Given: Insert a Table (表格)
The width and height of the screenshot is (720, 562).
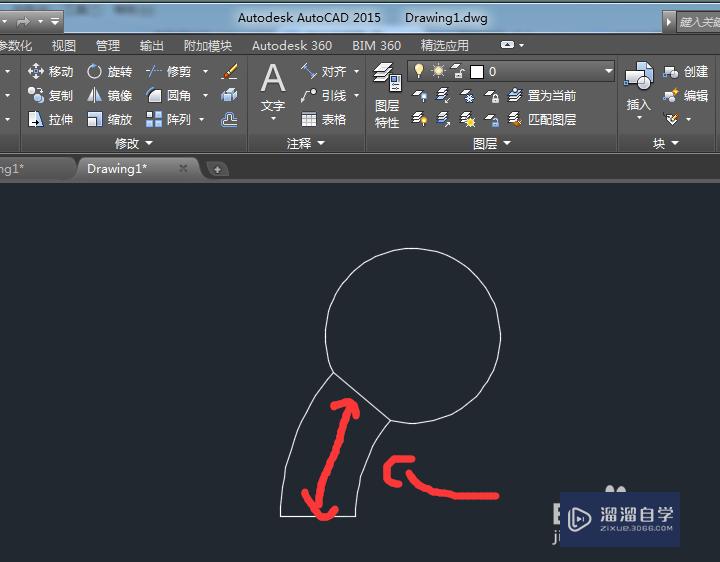Looking at the screenshot, I should (323, 119).
